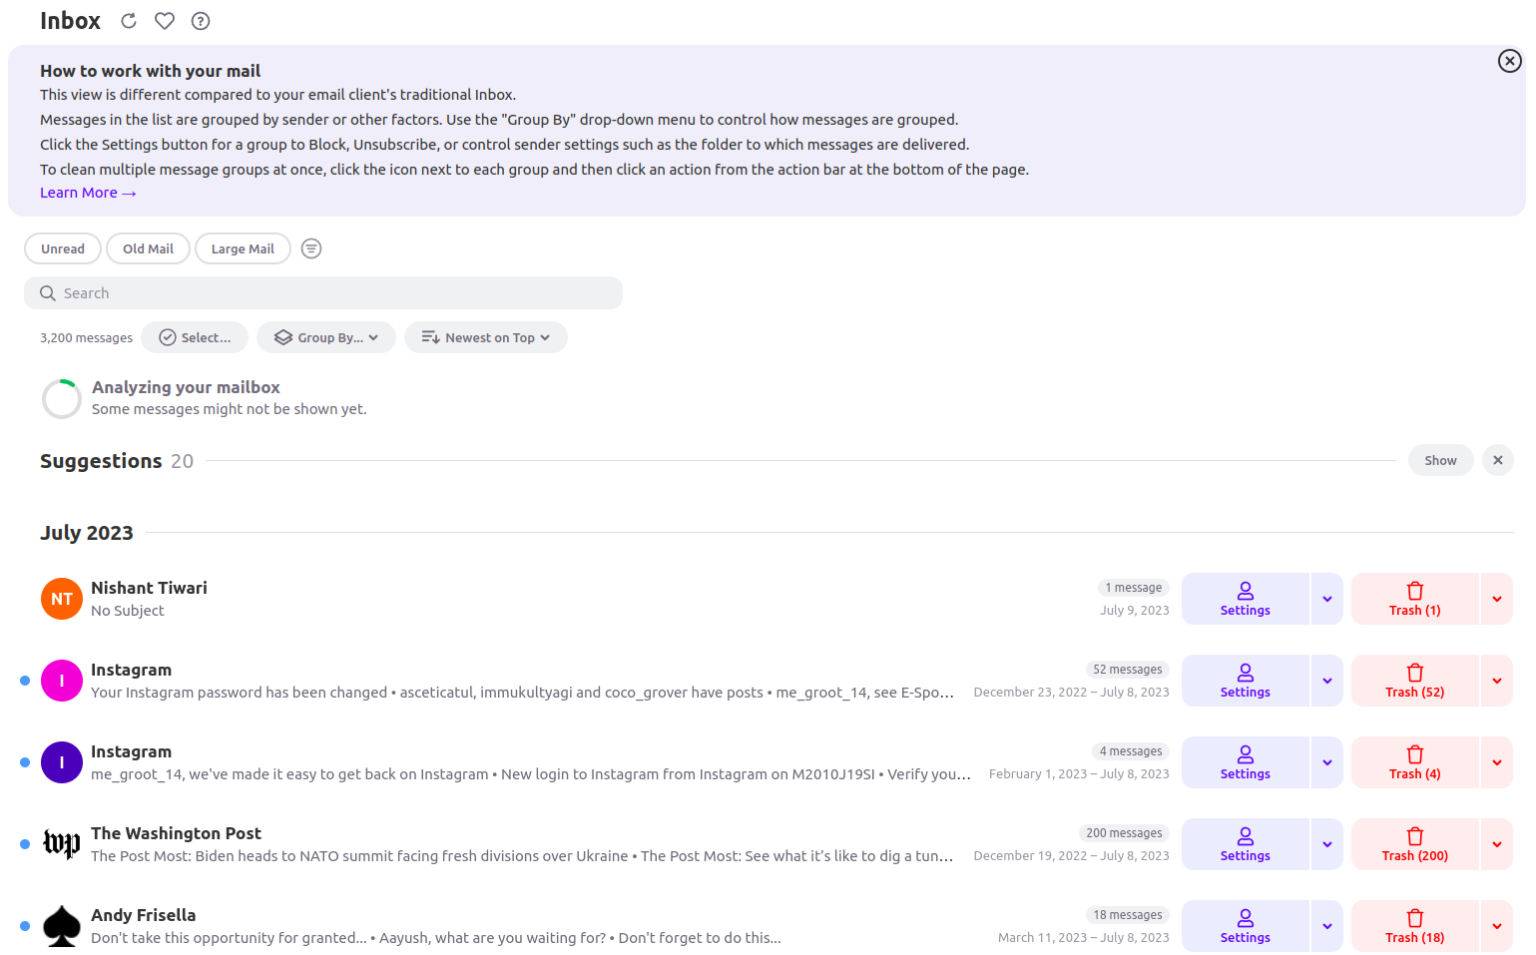Image resolution: width=1536 pixels, height=955 pixels.
Task: Open the Select... menu
Action: pyautogui.click(x=195, y=338)
